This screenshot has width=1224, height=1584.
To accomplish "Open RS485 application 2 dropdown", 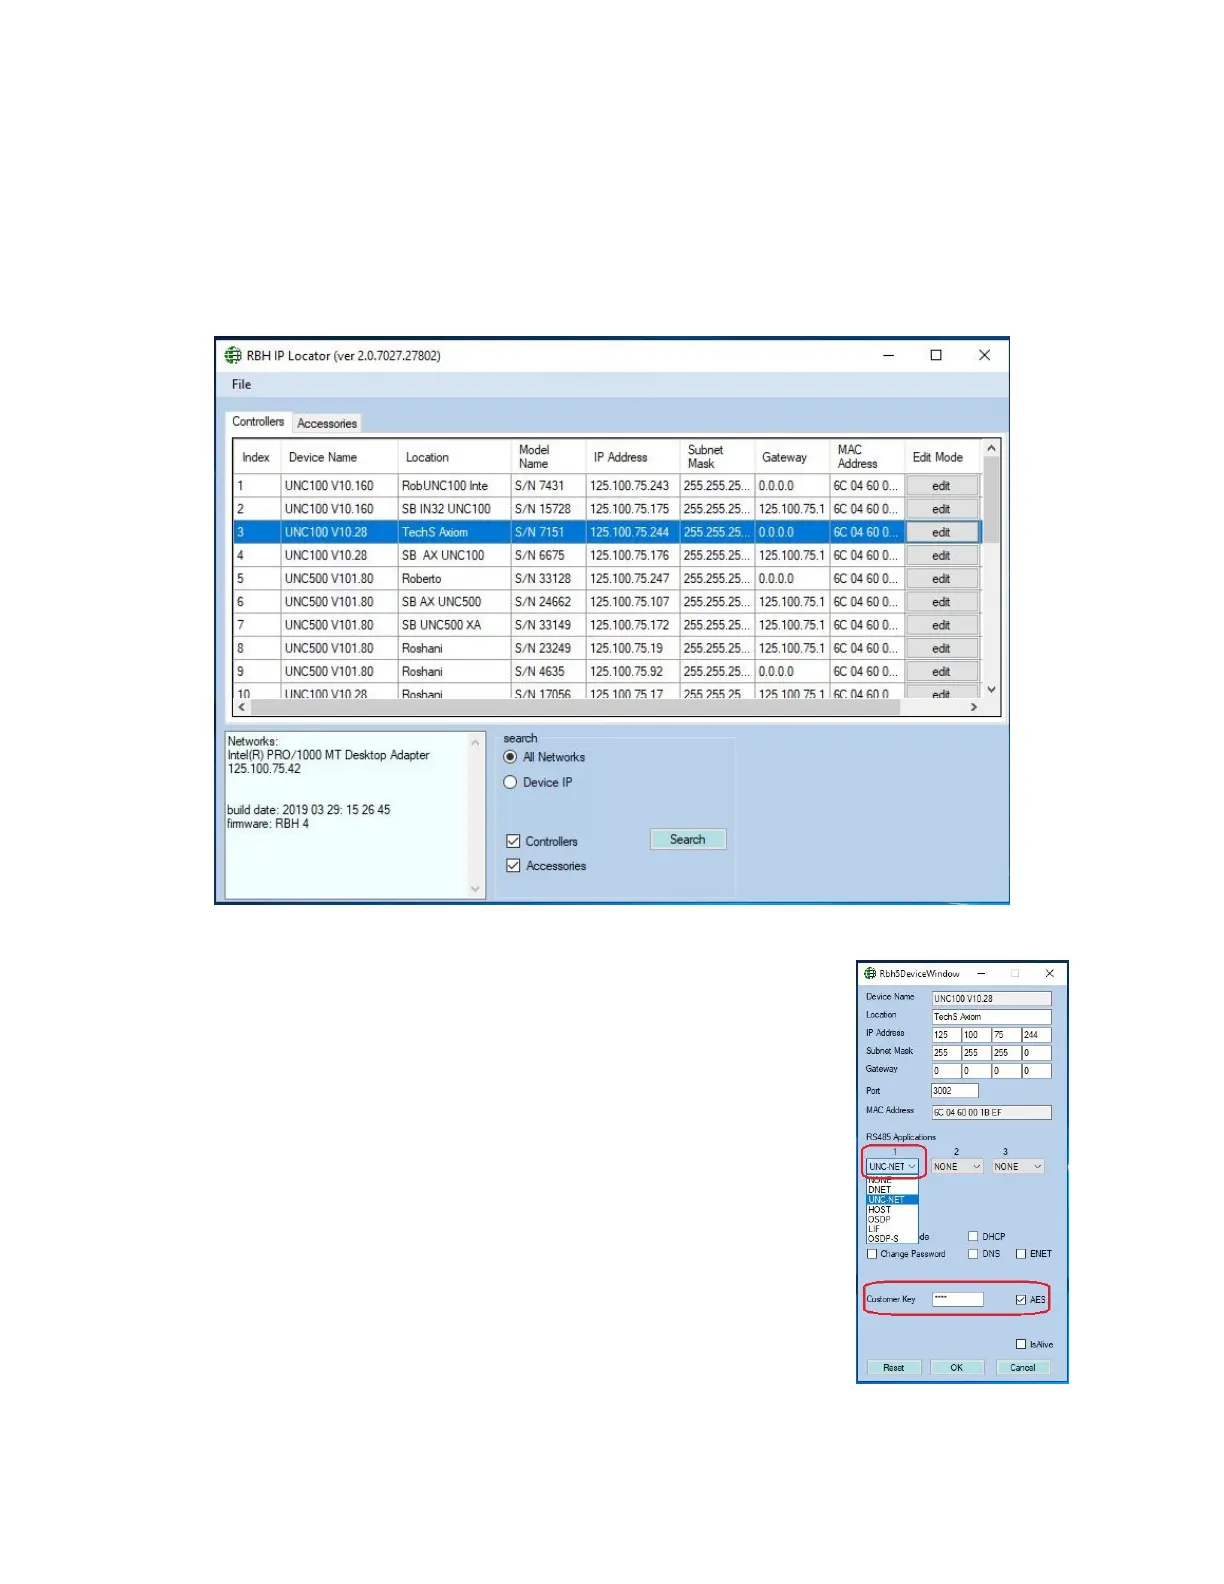I will coord(957,1166).
